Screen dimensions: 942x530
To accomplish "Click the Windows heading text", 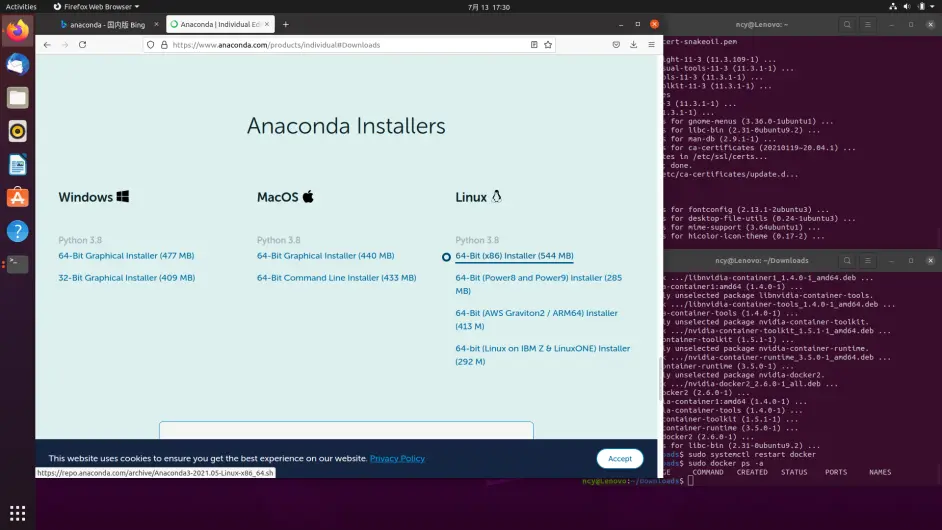I will click(85, 197).
